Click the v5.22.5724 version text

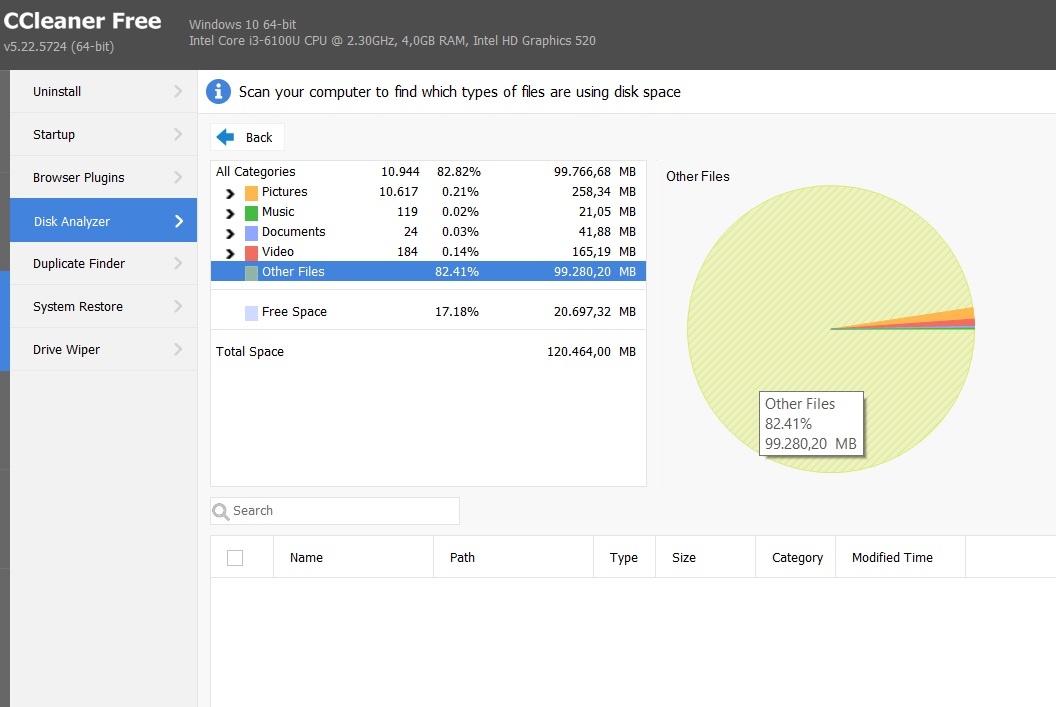pos(59,46)
